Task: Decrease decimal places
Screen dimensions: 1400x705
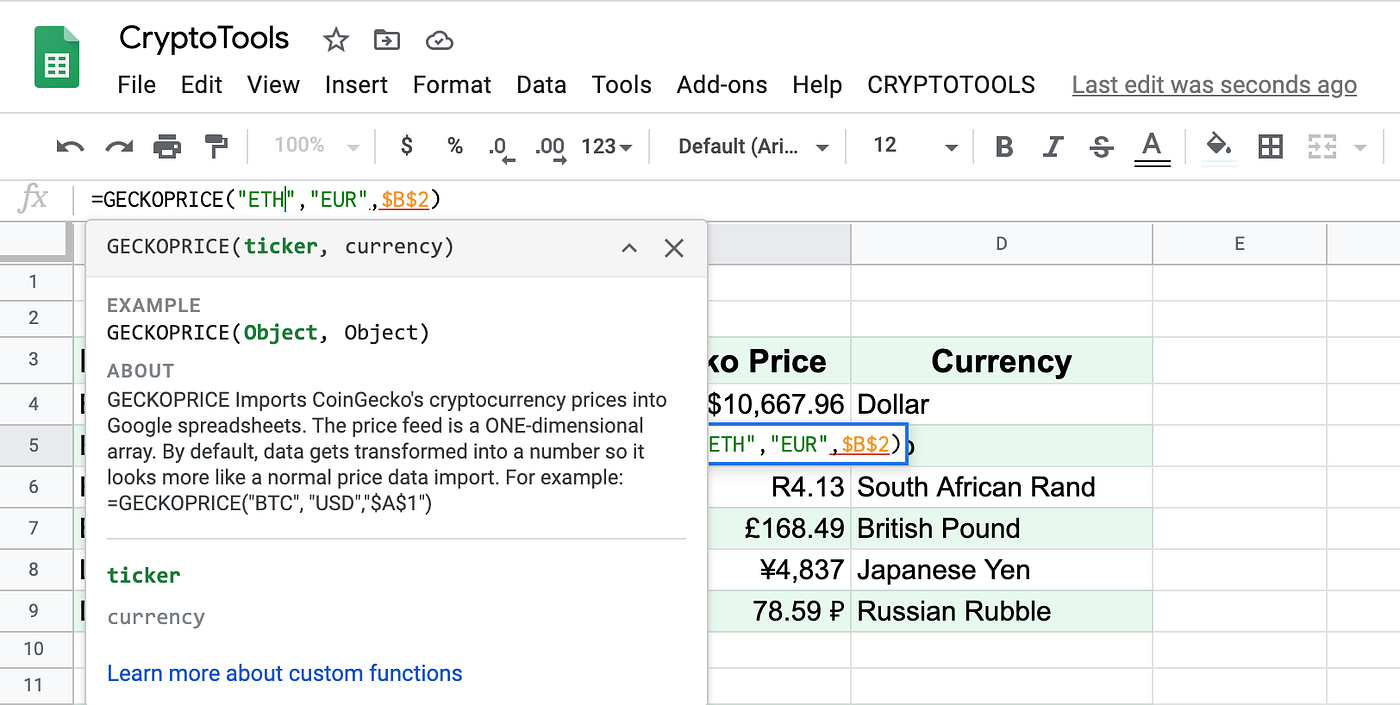Action: tap(501, 148)
